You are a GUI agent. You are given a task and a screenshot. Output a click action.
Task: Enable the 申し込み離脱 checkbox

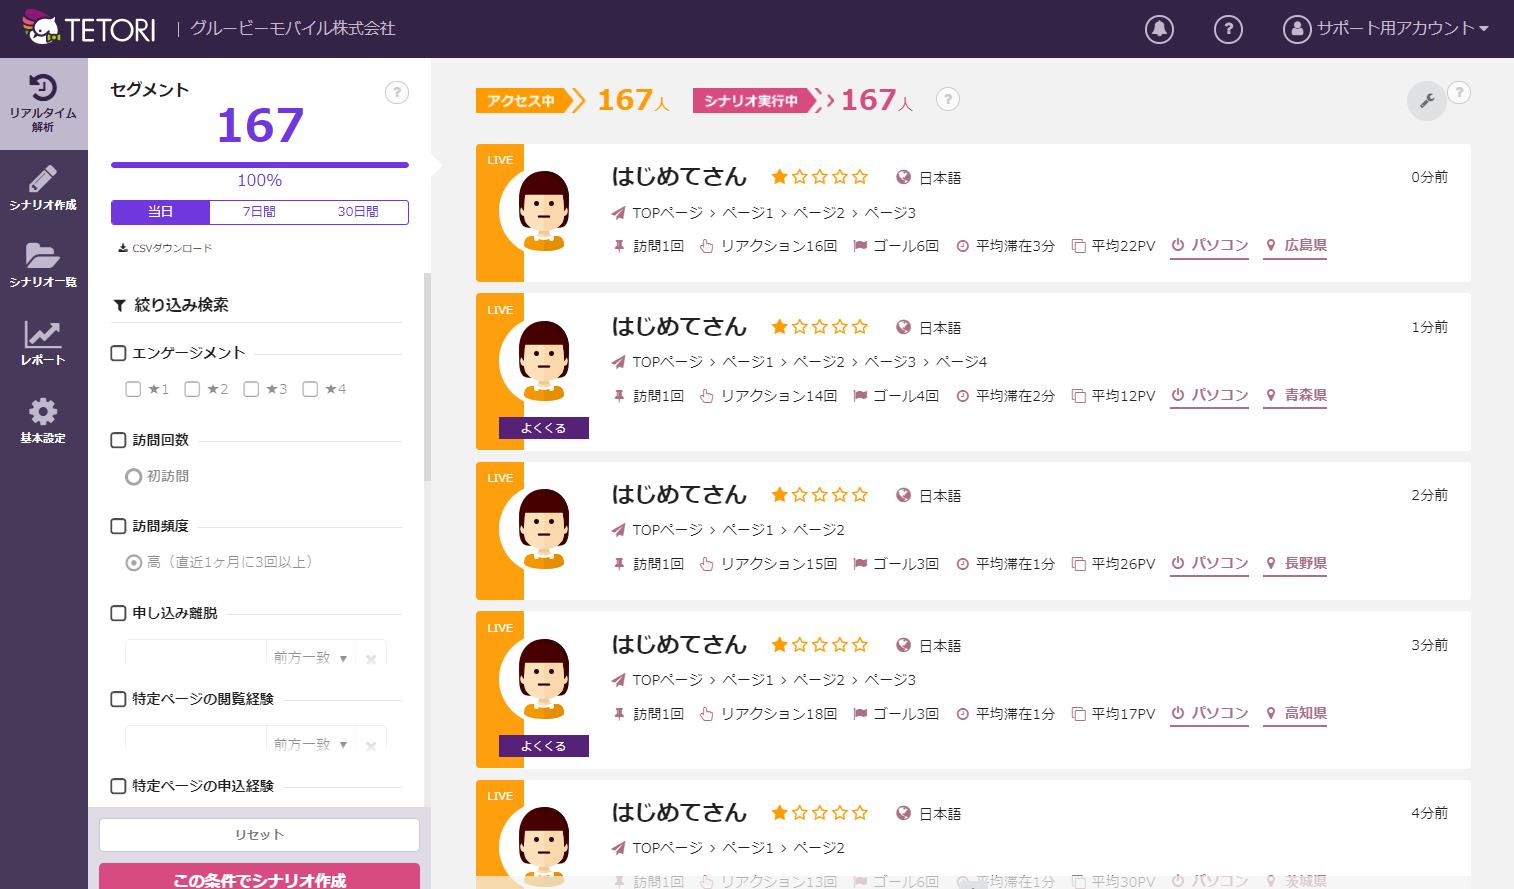[118, 613]
